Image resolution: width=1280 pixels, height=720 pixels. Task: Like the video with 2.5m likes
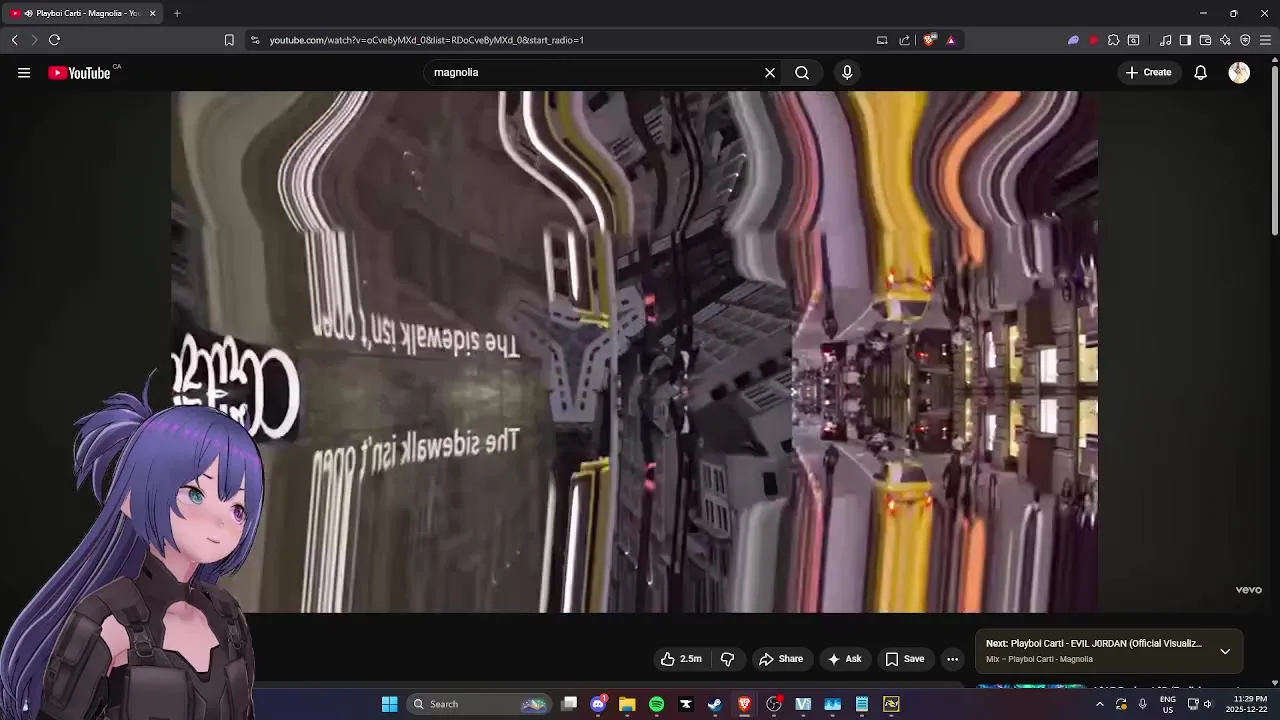(x=681, y=659)
